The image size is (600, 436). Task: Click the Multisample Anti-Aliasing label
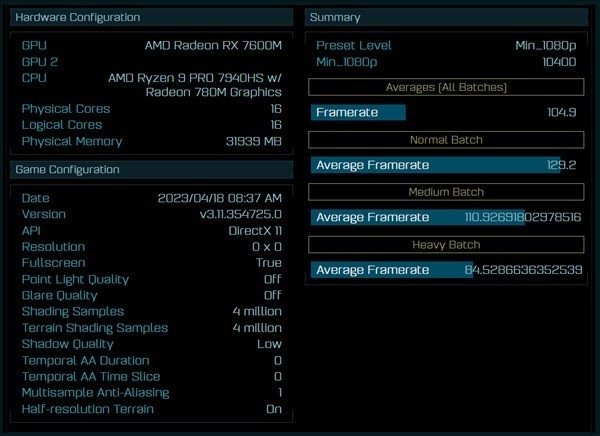(96, 393)
